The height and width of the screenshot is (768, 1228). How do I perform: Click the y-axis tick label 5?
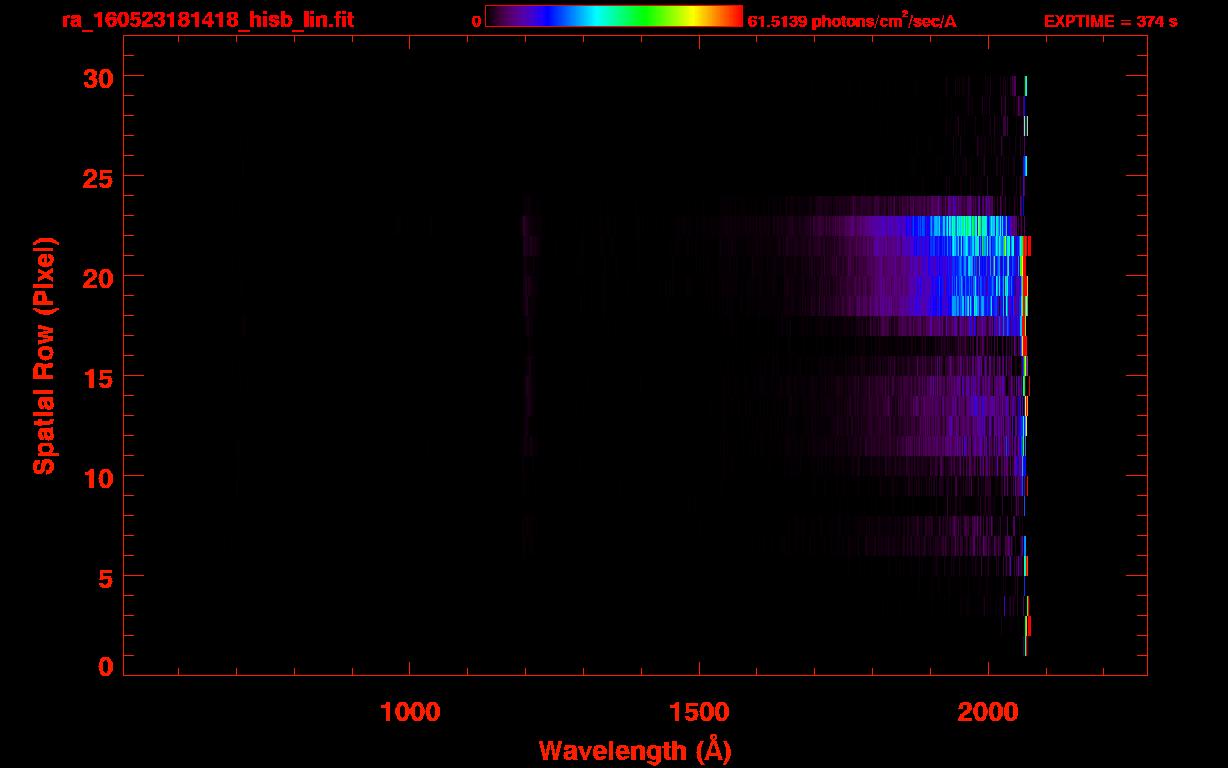click(106, 577)
